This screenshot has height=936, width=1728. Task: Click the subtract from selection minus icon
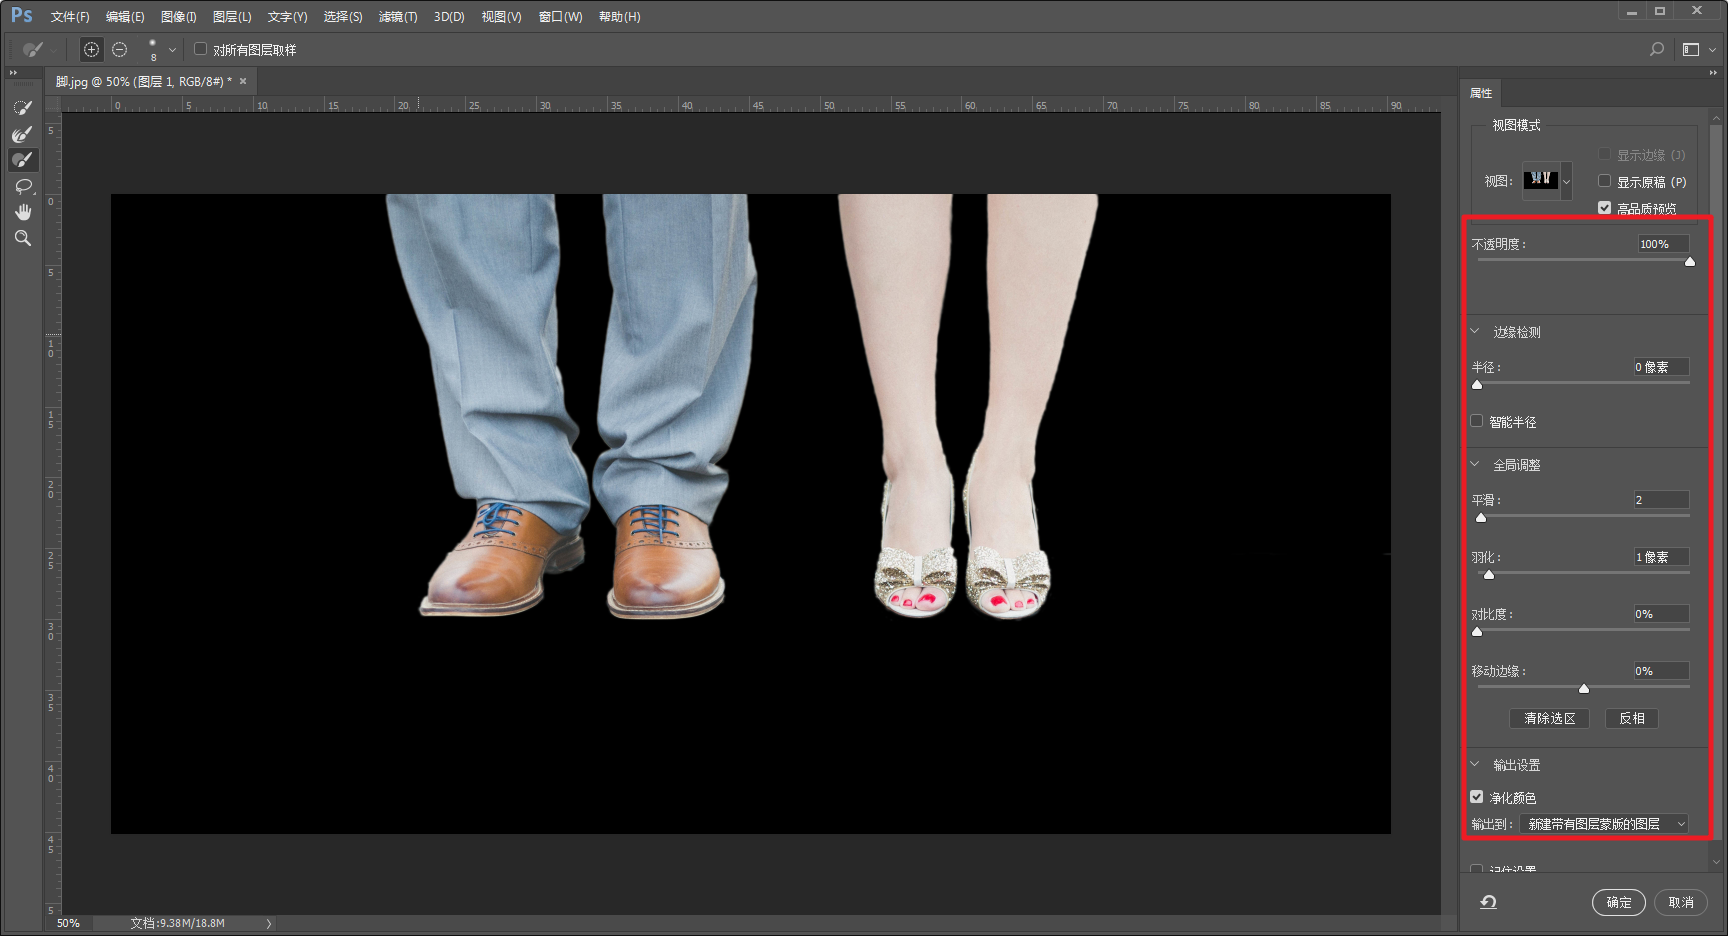coord(120,49)
